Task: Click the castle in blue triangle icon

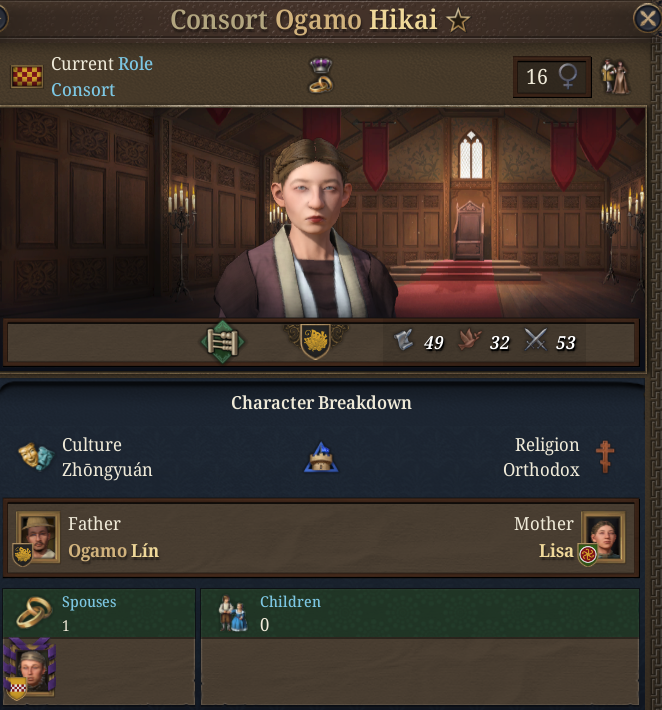Action: (x=321, y=457)
